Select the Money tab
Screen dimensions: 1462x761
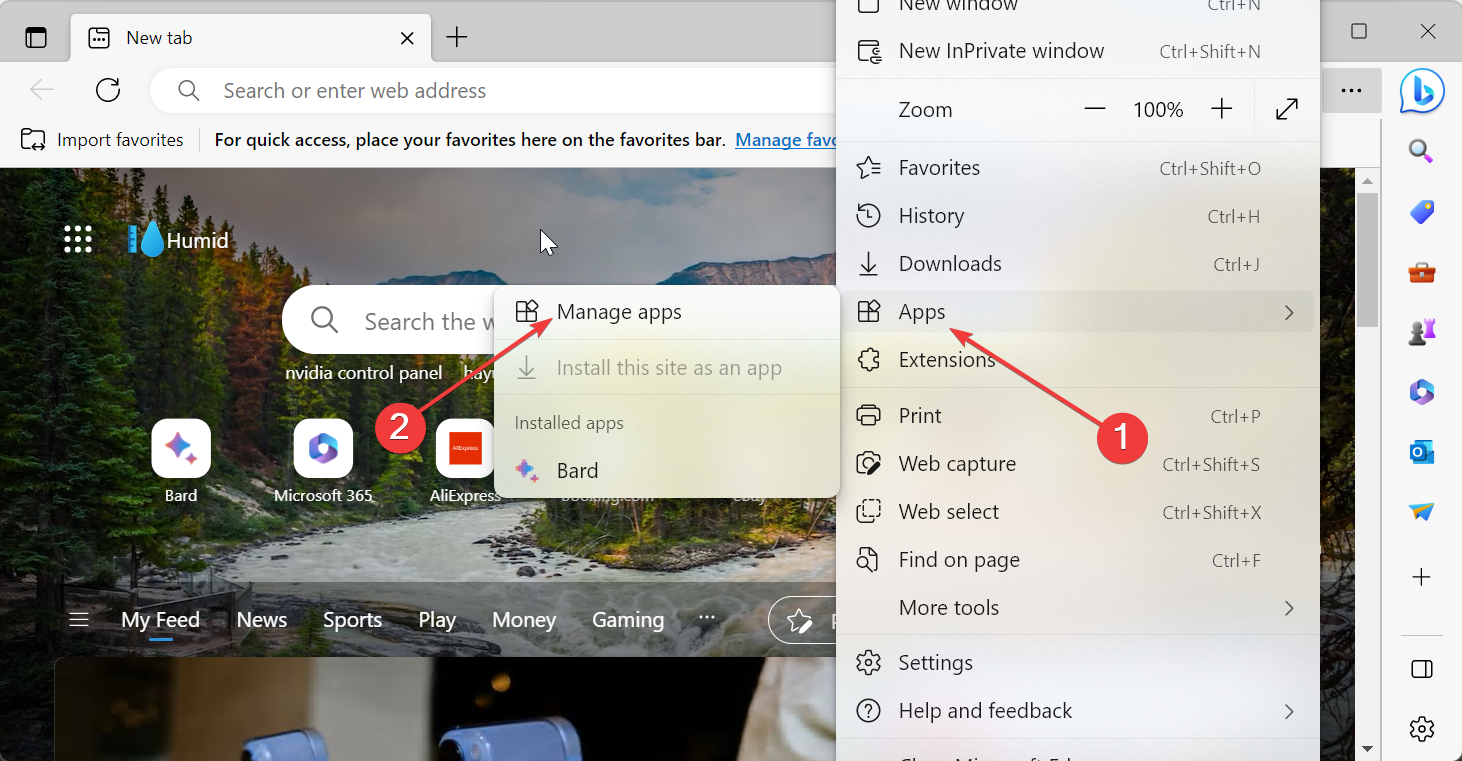(524, 620)
